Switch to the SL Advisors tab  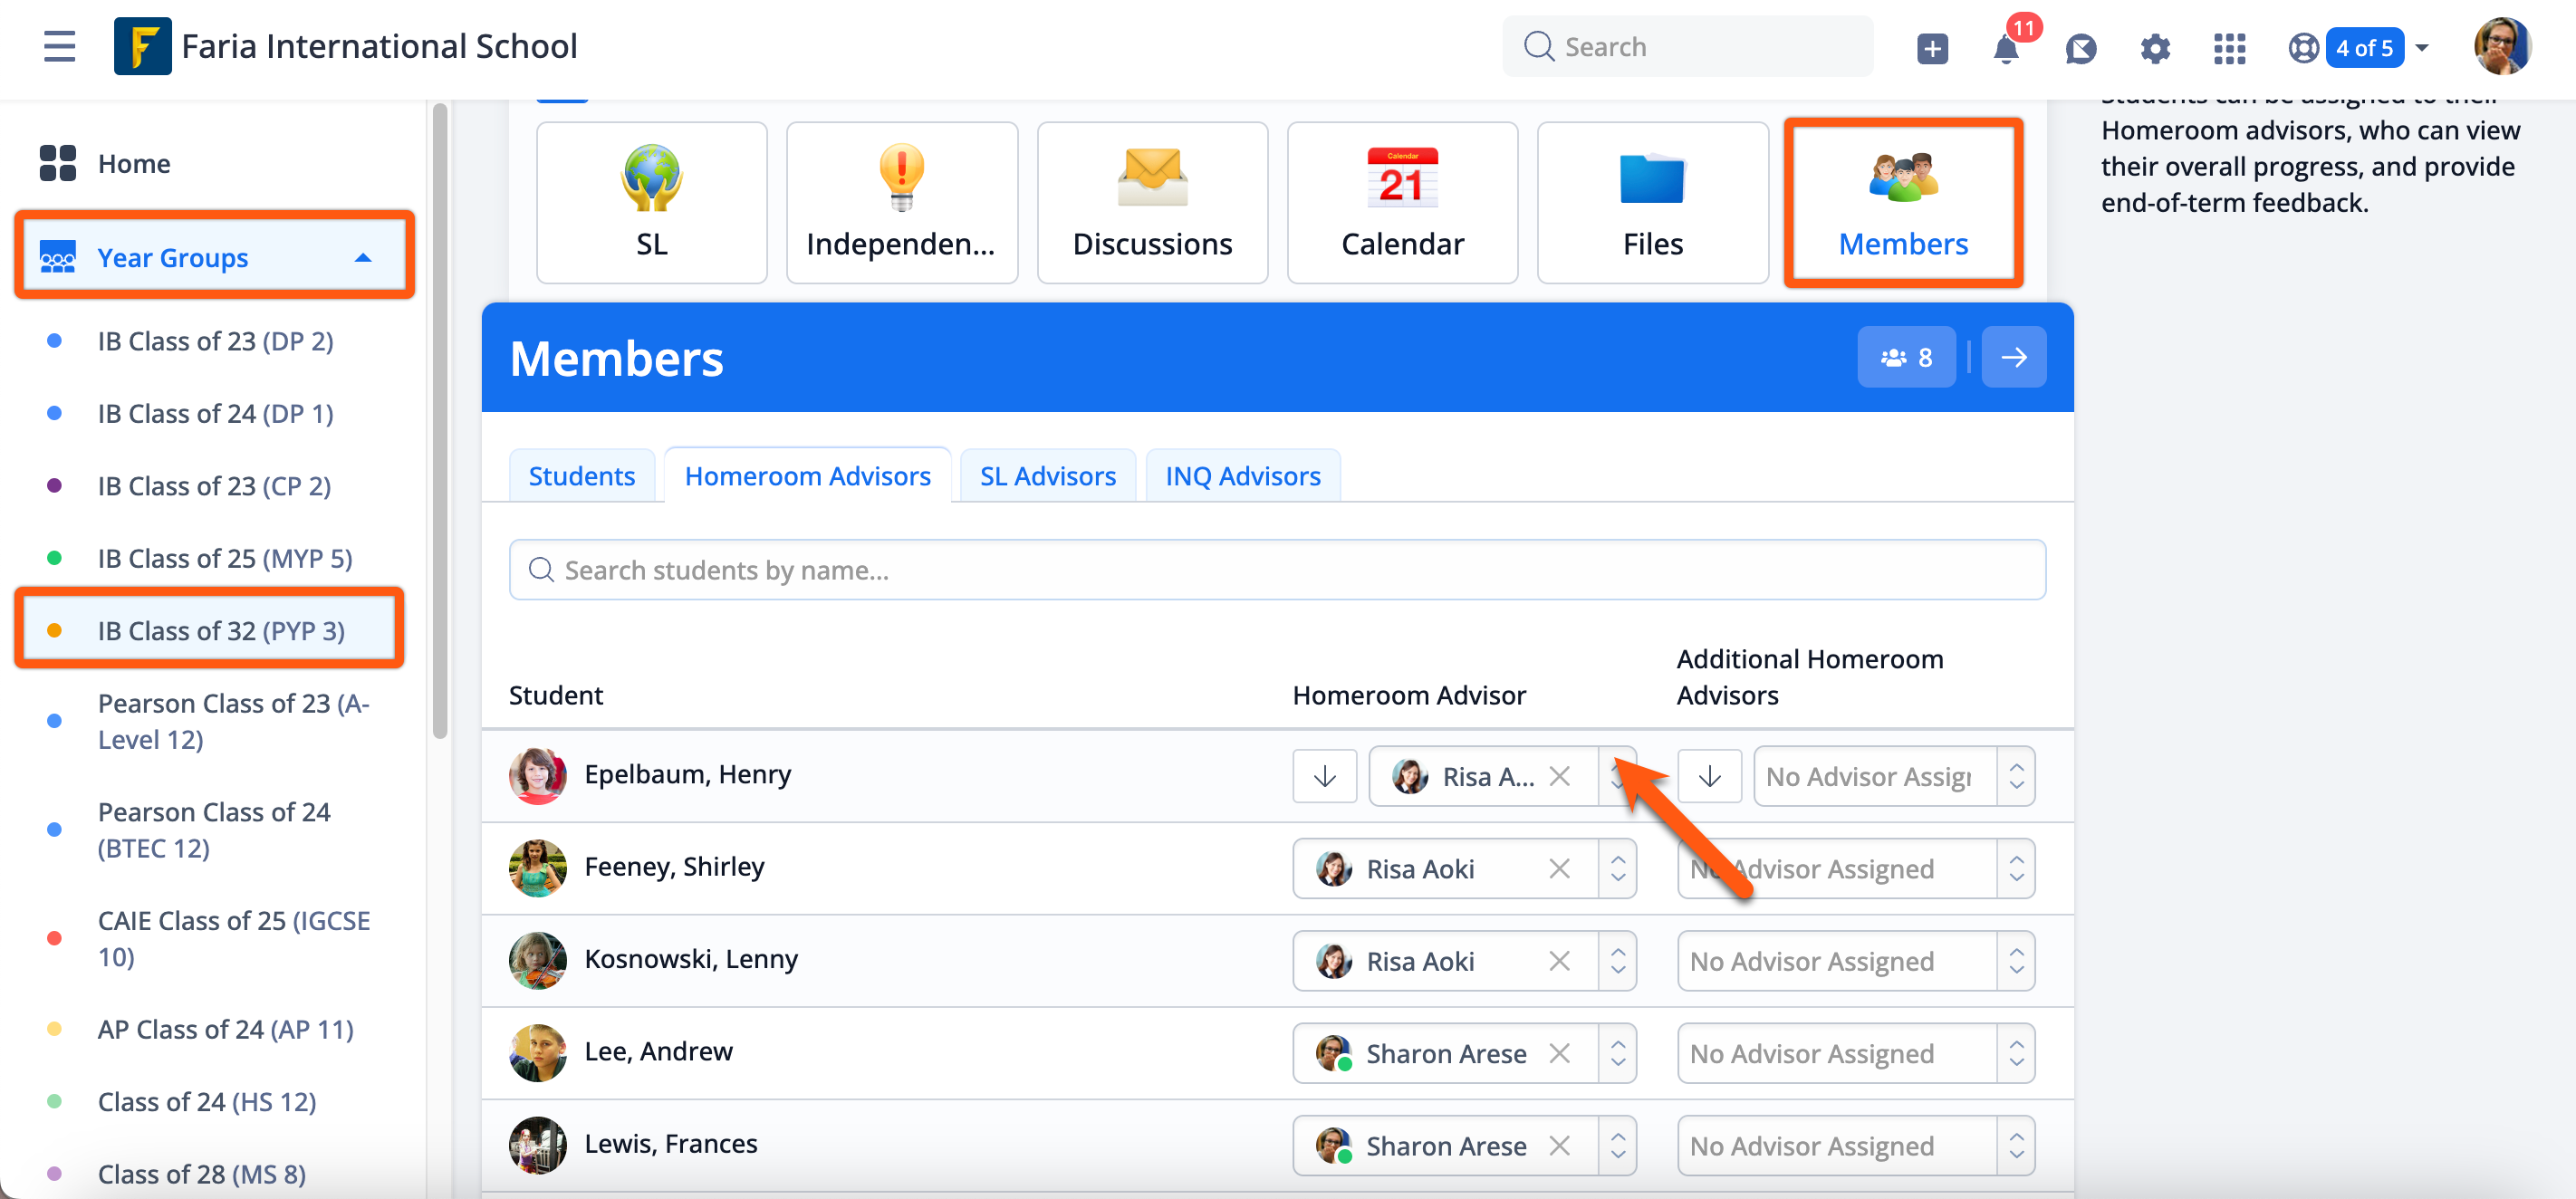[x=1047, y=476]
